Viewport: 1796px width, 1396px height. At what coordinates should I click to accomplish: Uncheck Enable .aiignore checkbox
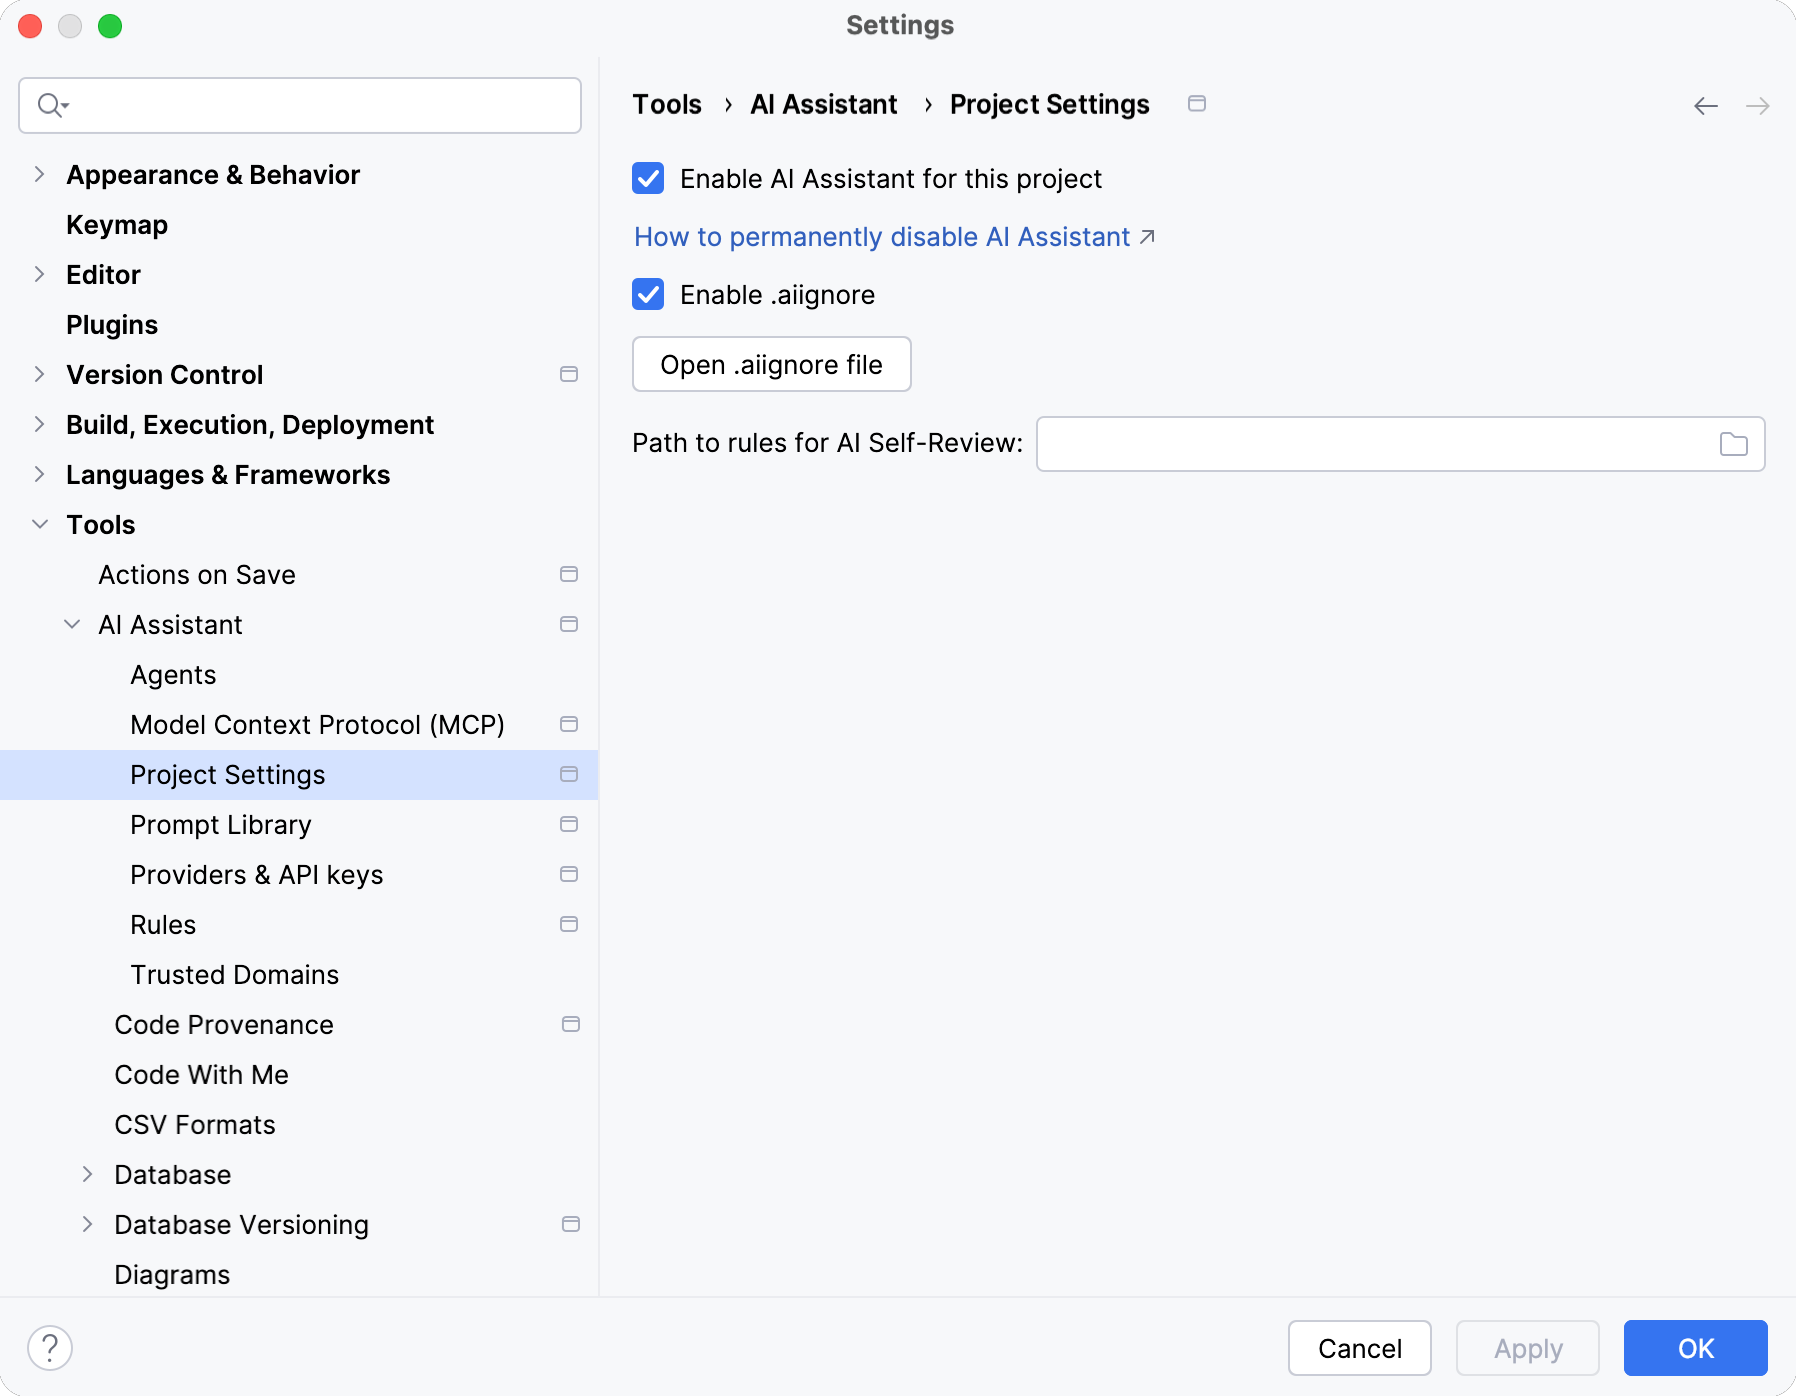[x=648, y=295]
